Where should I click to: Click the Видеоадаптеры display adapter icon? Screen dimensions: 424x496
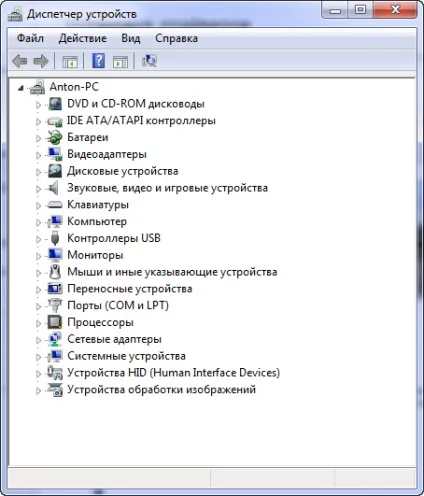pos(55,154)
